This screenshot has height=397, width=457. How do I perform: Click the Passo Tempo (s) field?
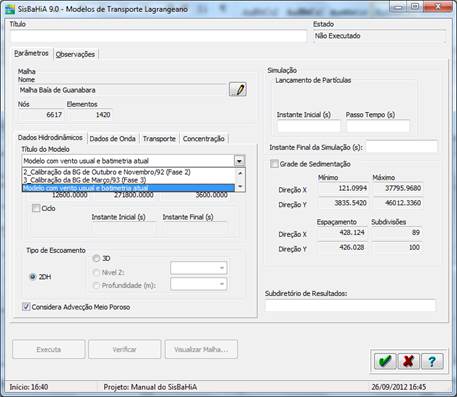pyautogui.click(x=378, y=126)
